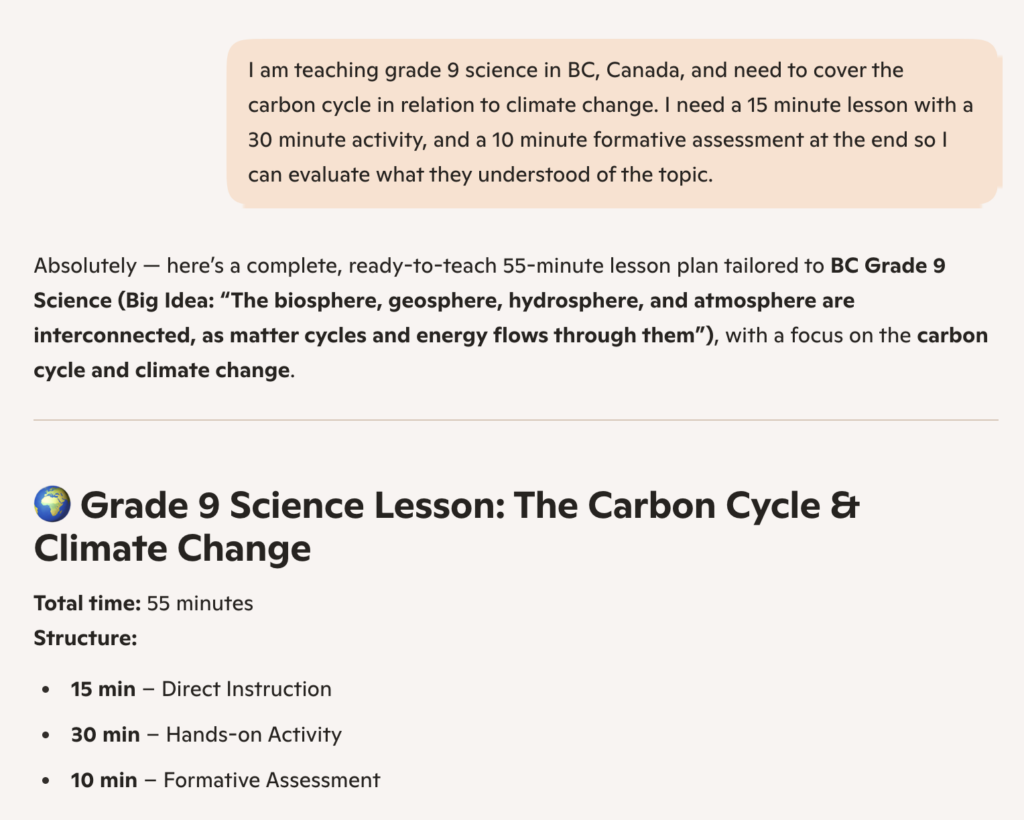Click the "30 min" bold text in list
Image resolution: width=1024 pixels, height=820 pixels.
click(105, 735)
